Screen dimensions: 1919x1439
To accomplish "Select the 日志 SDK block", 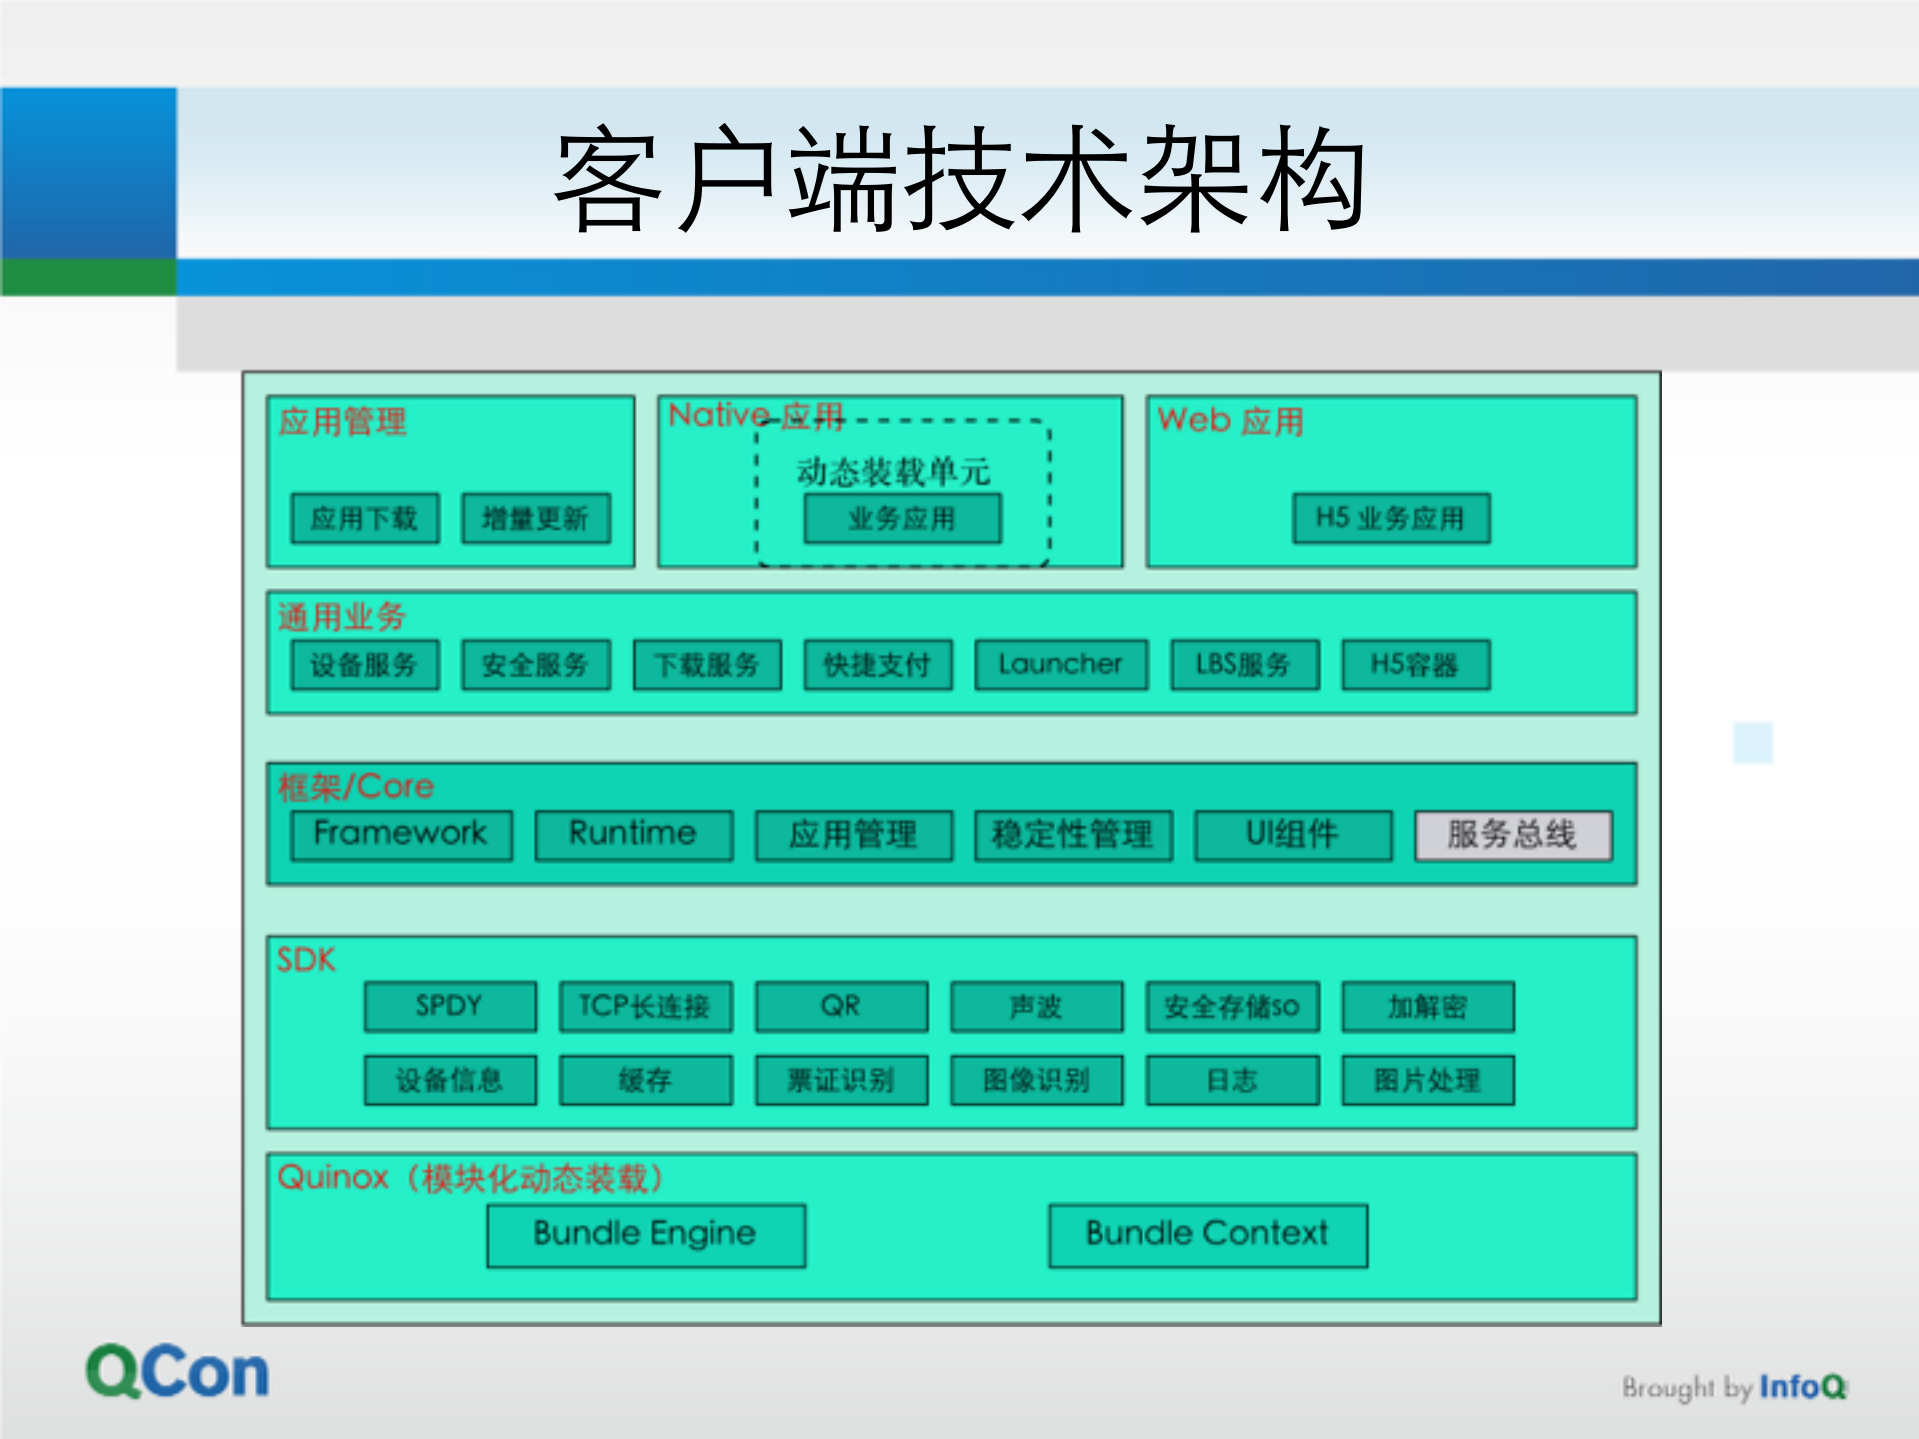I will 1231,1079.
